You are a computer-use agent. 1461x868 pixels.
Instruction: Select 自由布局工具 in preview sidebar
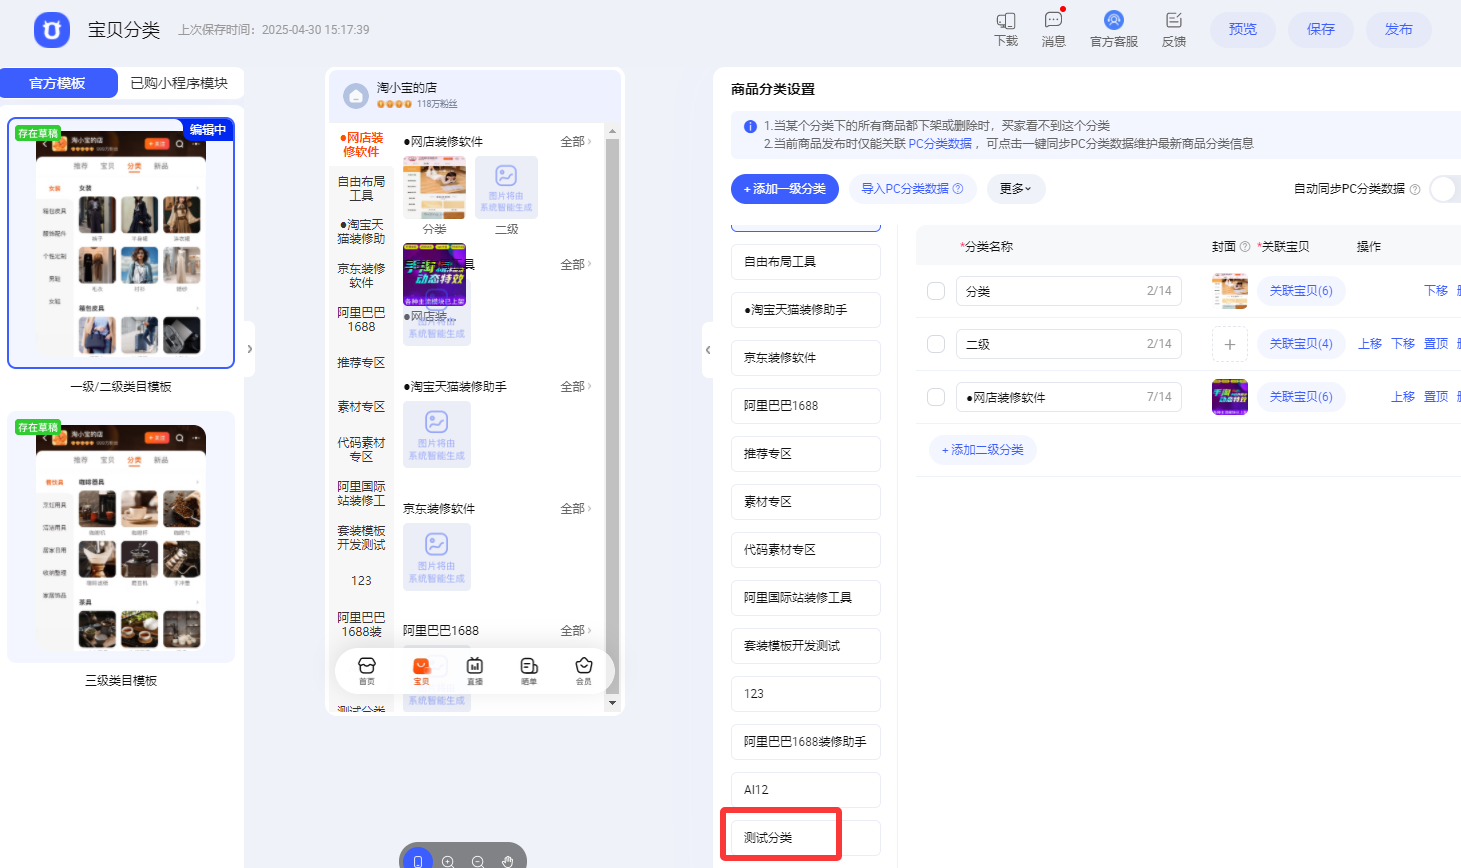pos(361,189)
